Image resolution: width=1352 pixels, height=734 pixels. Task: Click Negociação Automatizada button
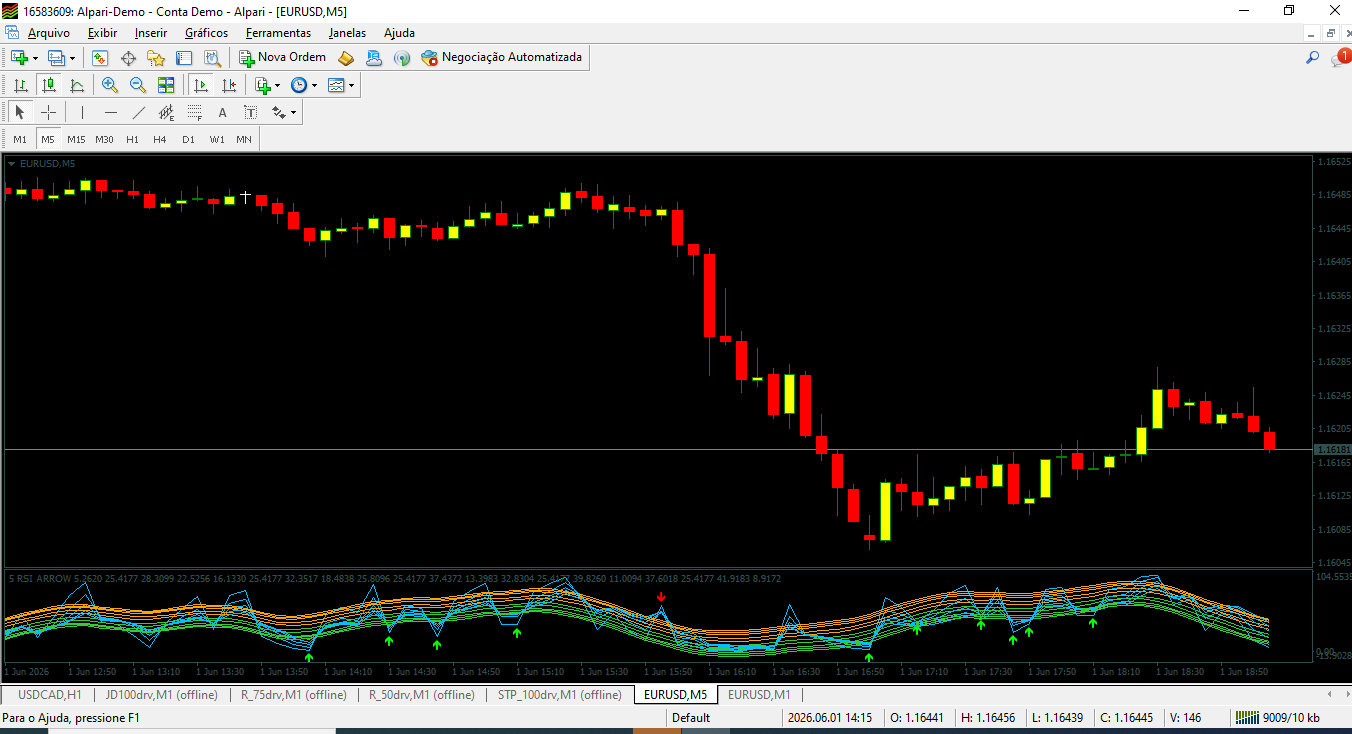coord(501,58)
